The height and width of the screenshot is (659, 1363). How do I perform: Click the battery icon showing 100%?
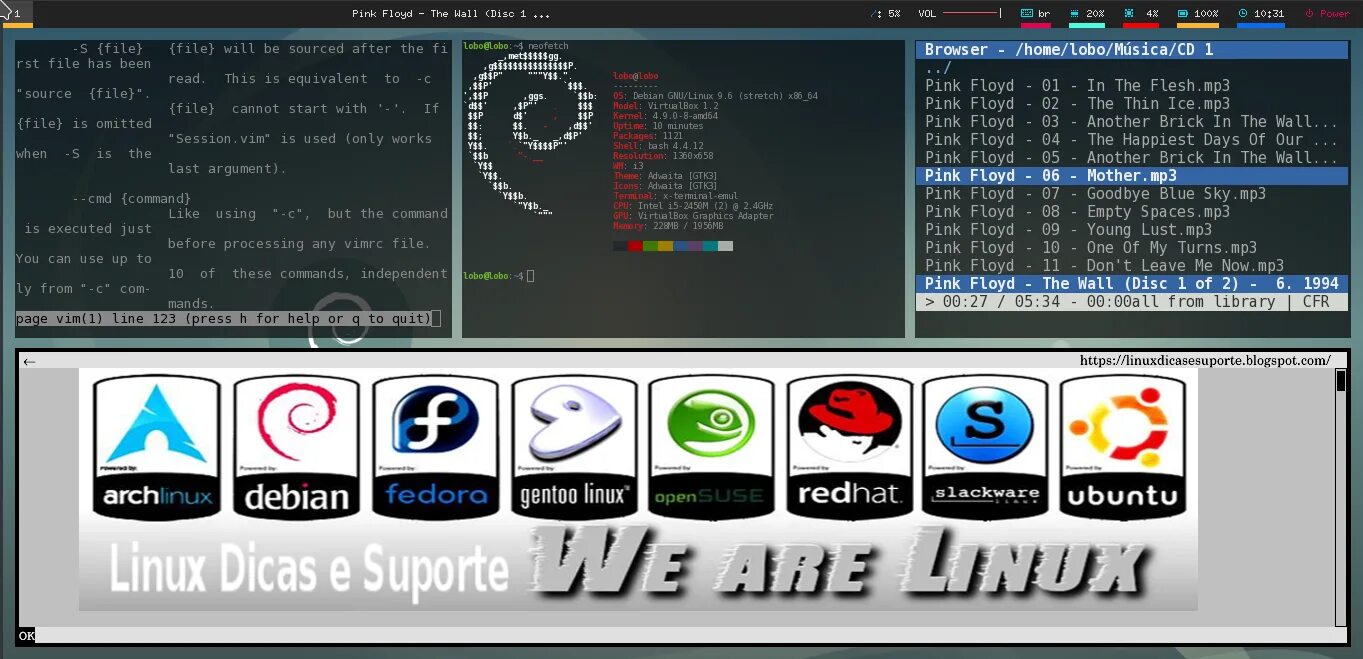tap(1183, 14)
